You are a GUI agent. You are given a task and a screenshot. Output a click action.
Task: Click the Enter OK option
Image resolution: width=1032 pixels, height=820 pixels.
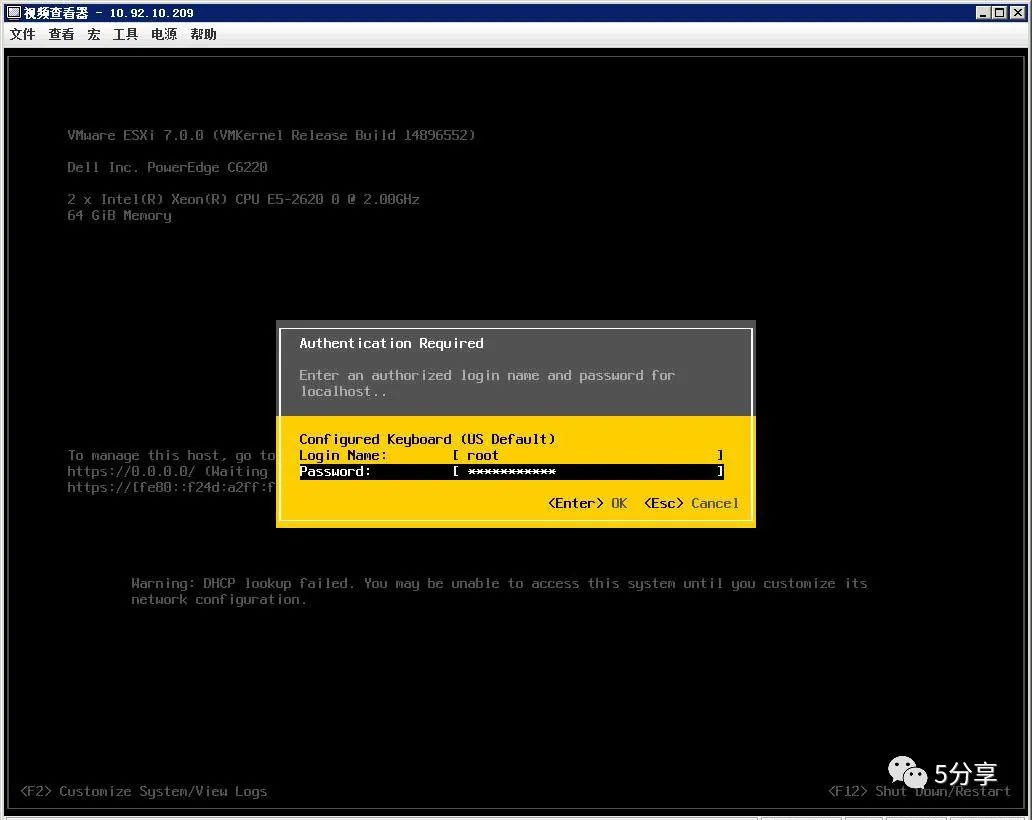588,503
